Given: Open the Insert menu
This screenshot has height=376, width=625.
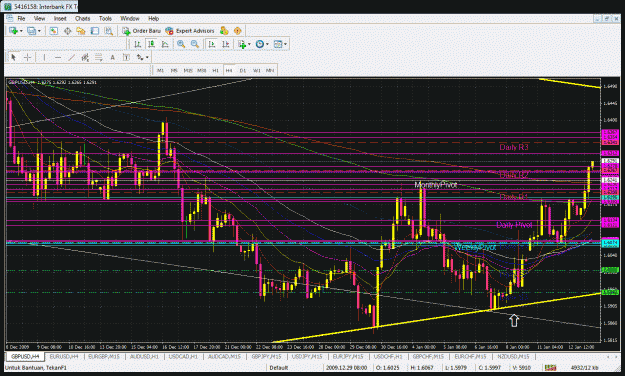Looking at the screenshot, I should 60,18.
